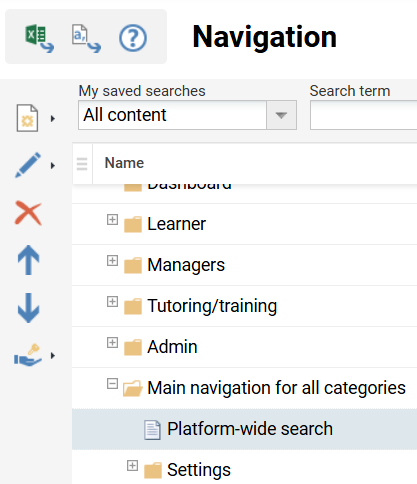The width and height of the screenshot is (417, 484).
Task: Click the CSV export icon
Action: [x=86, y=38]
